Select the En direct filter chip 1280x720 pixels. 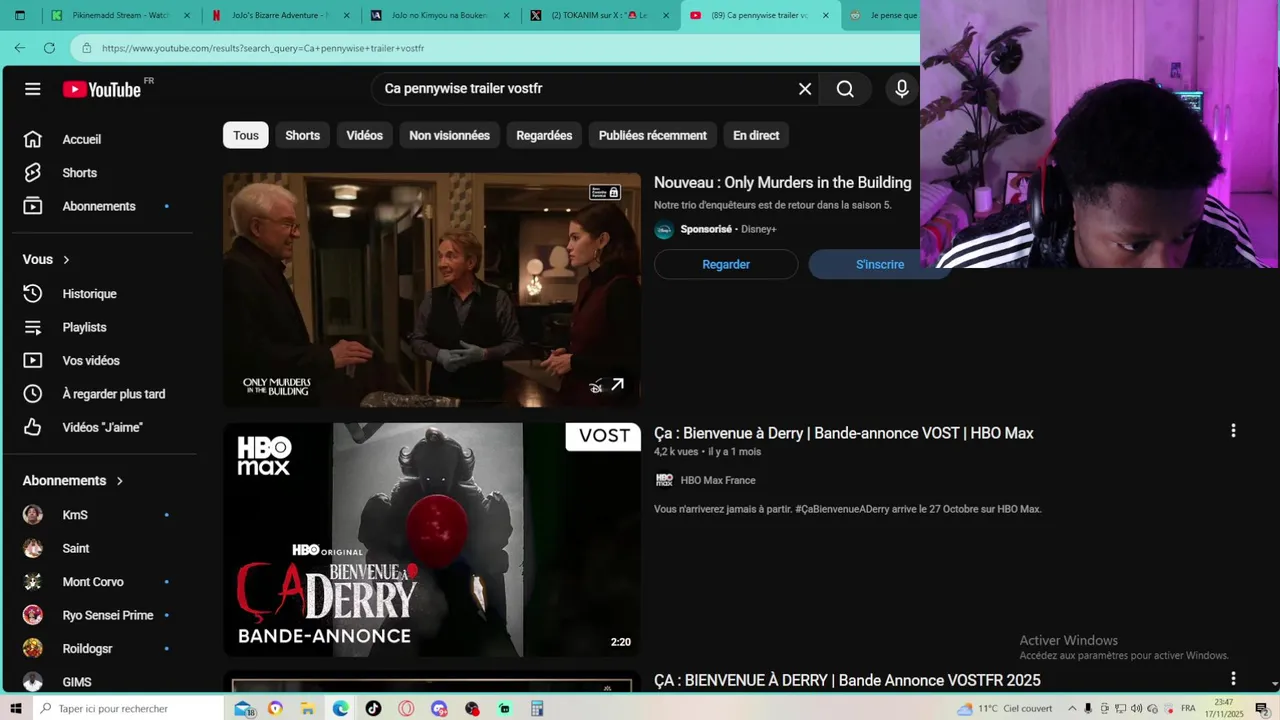(756, 135)
